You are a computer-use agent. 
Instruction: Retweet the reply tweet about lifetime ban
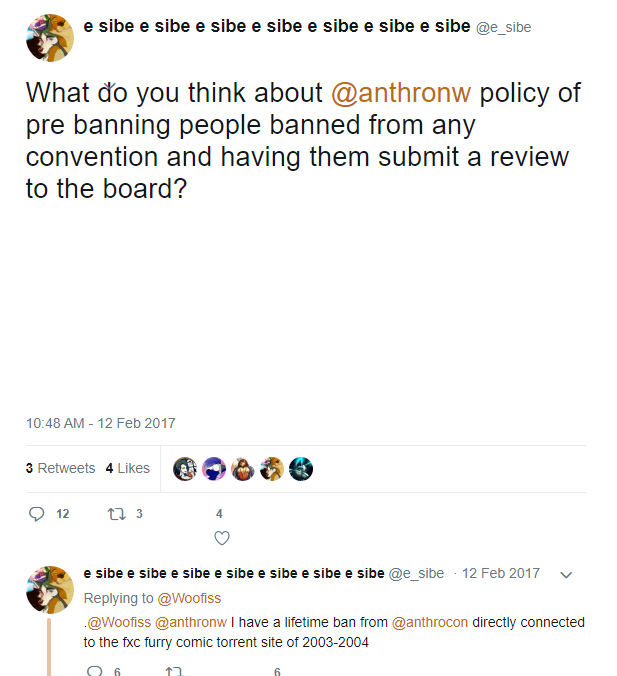click(x=174, y=671)
